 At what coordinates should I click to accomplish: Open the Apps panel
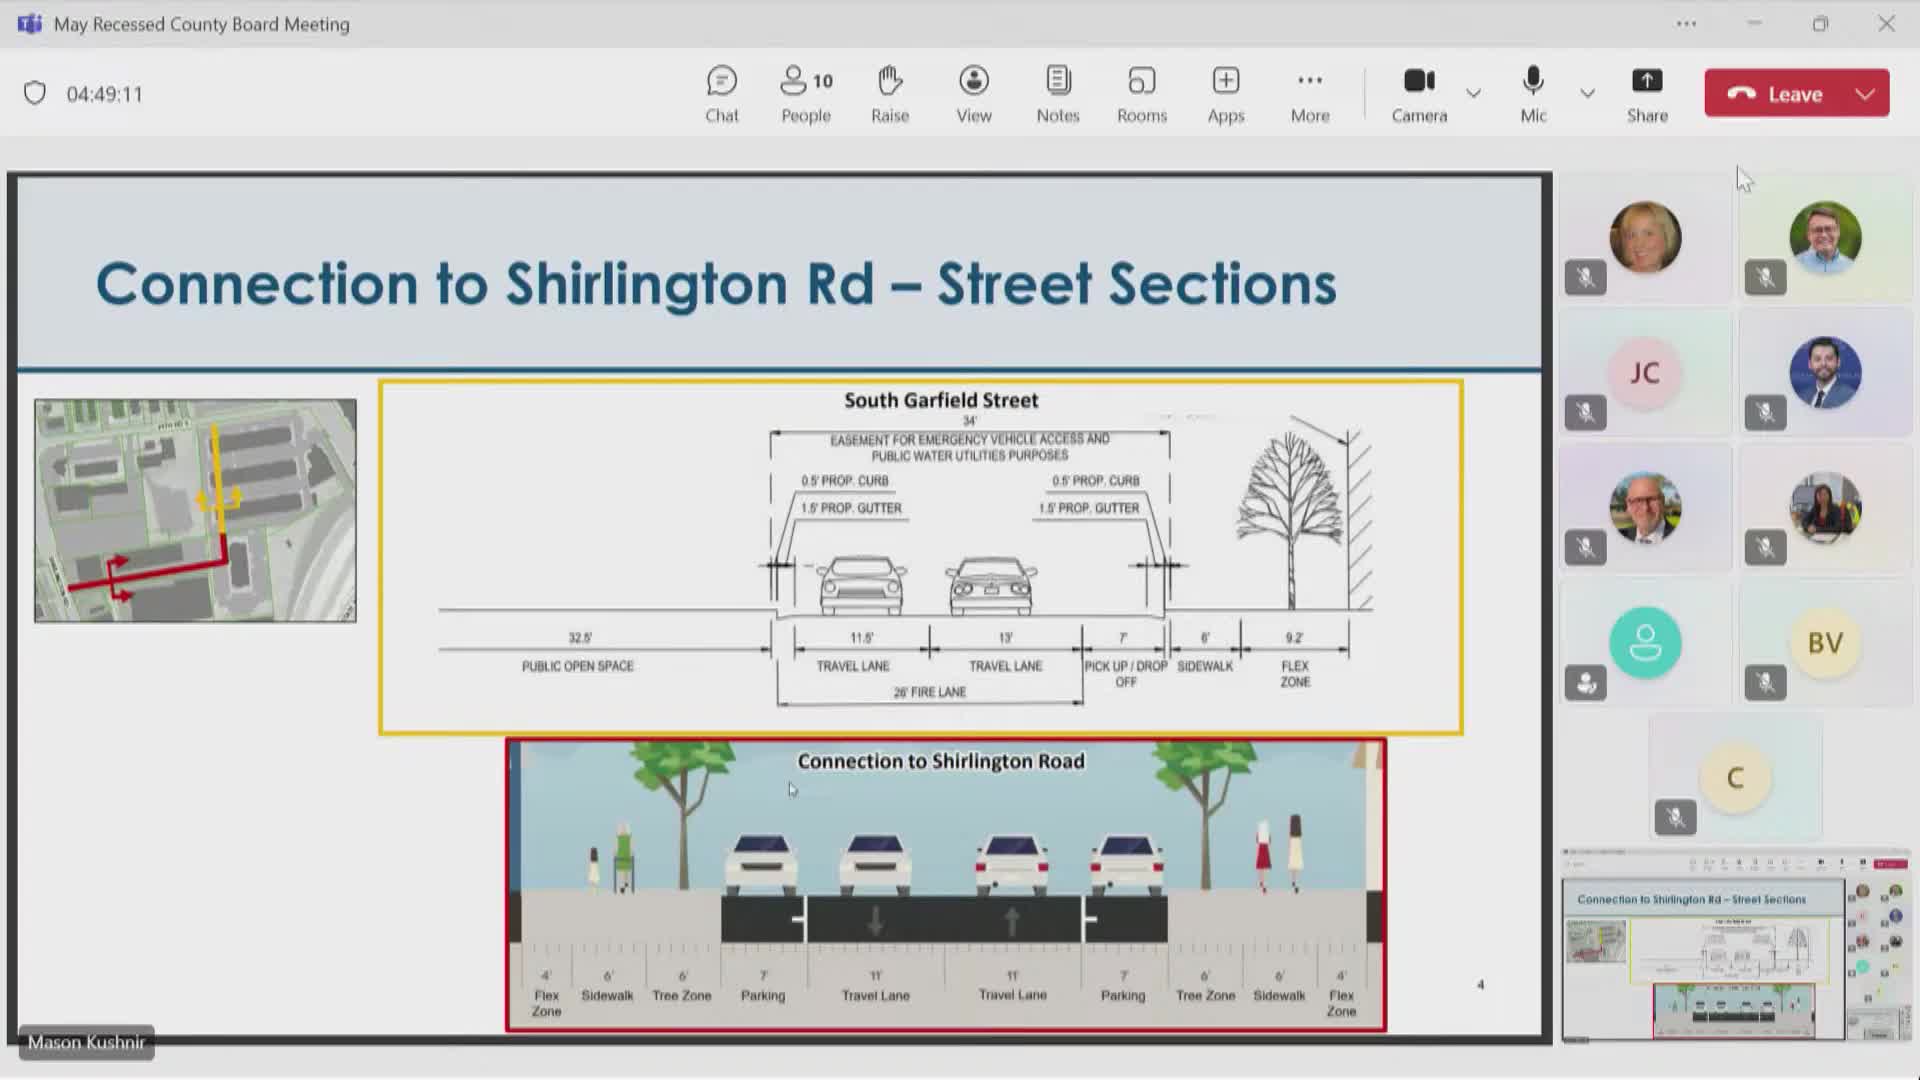pyautogui.click(x=1225, y=94)
